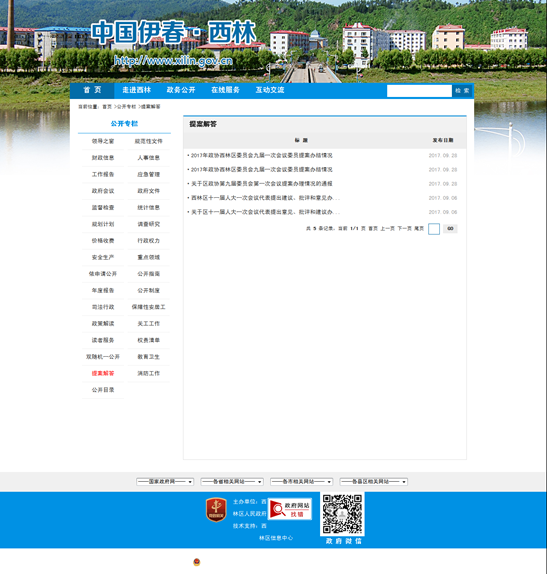
Task: Click the GO pagination button
Action: tap(450, 228)
